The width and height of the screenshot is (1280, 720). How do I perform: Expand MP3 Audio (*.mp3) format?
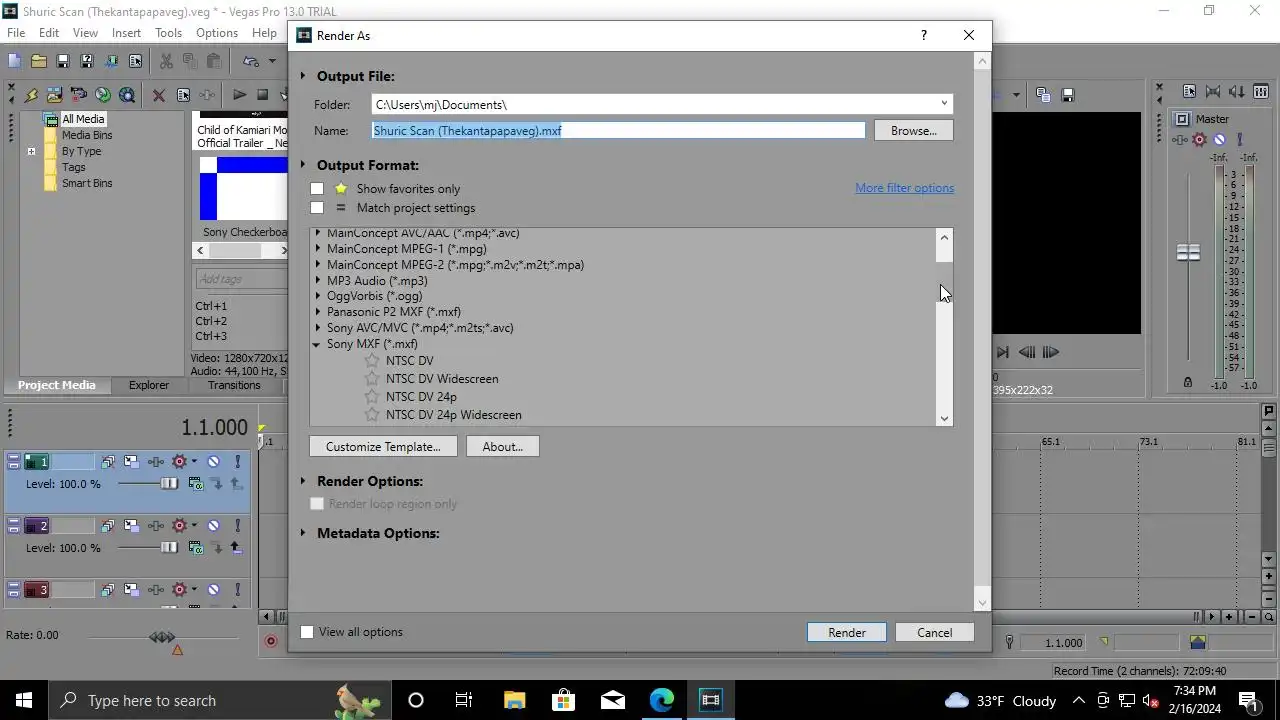[318, 281]
